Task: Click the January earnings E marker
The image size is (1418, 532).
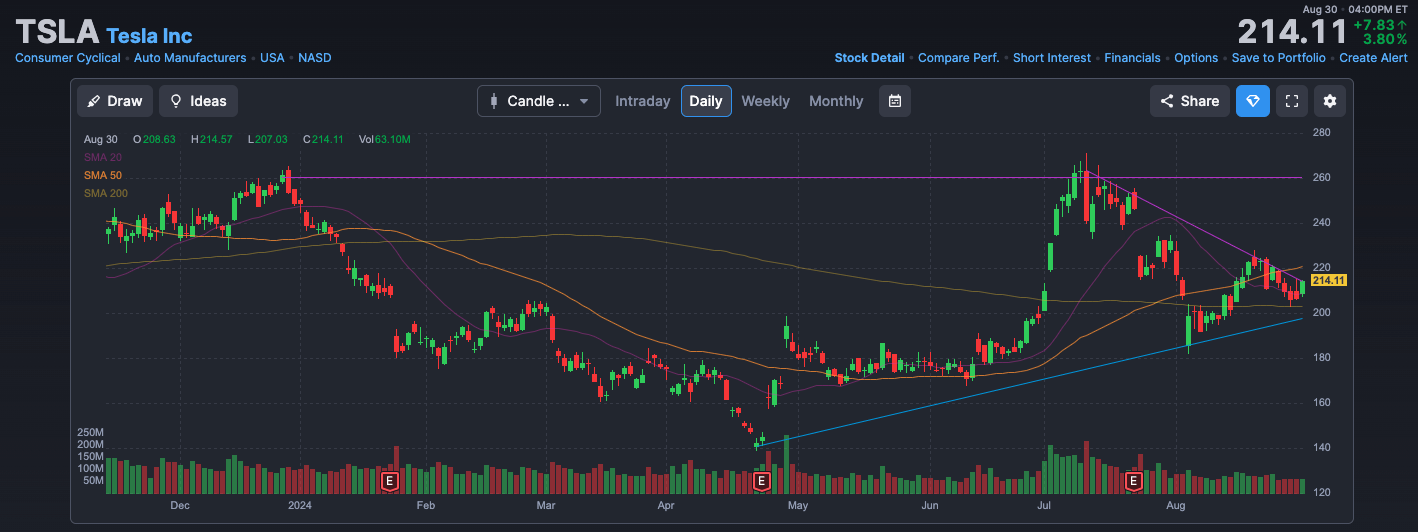Action: [390, 481]
